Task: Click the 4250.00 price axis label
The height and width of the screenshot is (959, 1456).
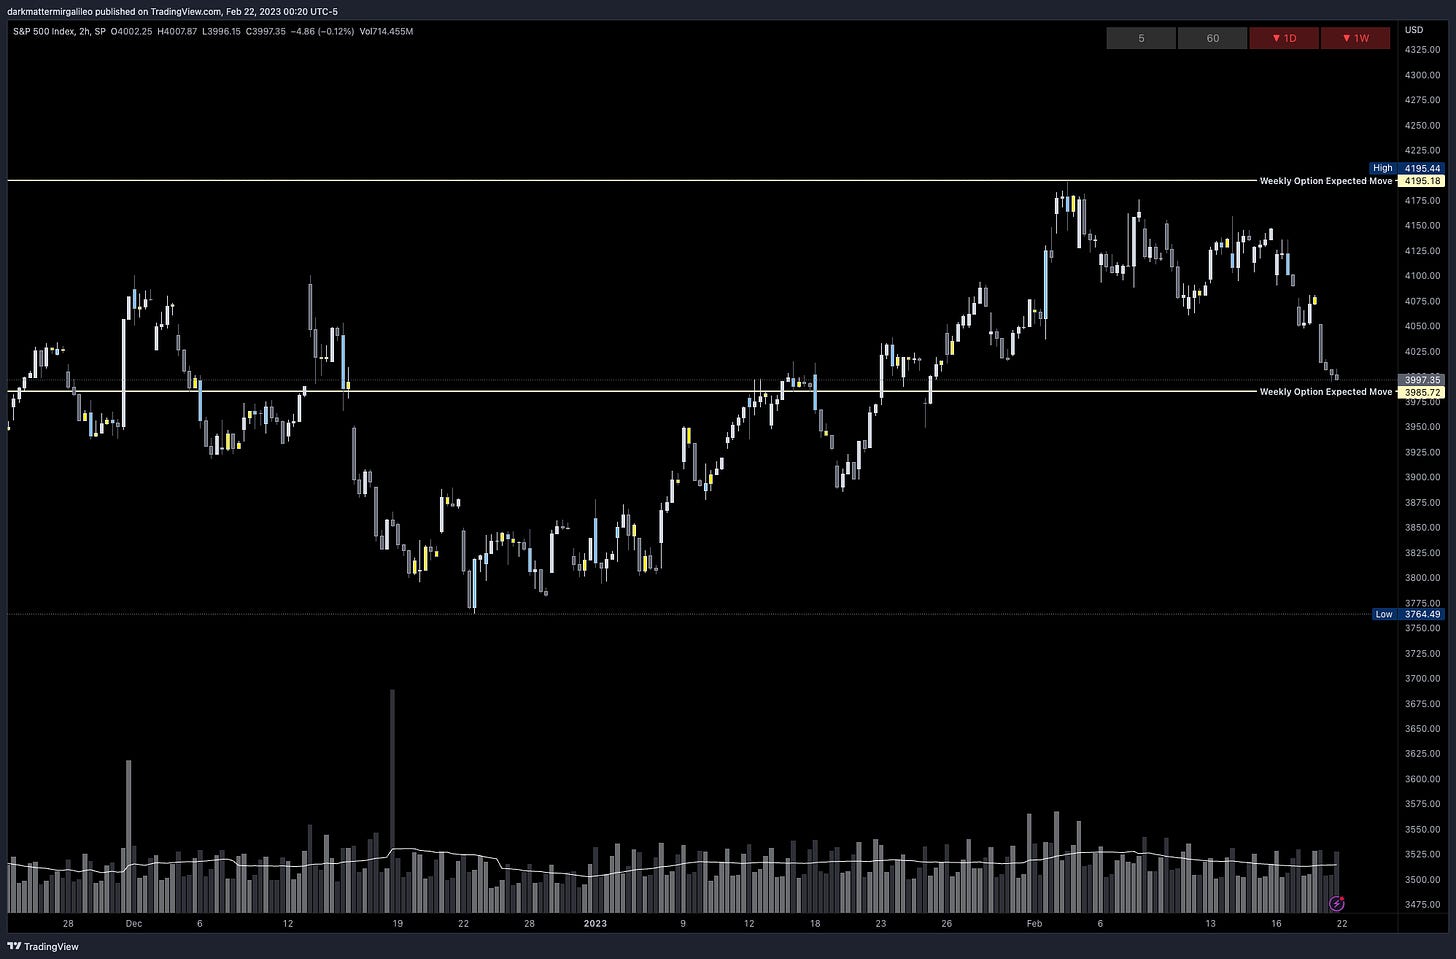Action: (x=1422, y=125)
